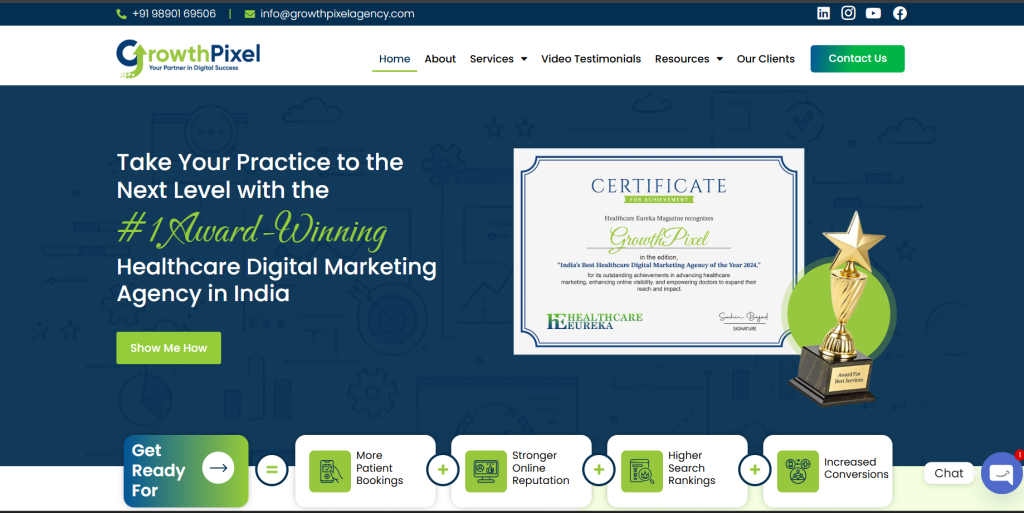1024x513 pixels.
Task: Open the YouTube social icon
Action: pyautogui.click(x=873, y=13)
